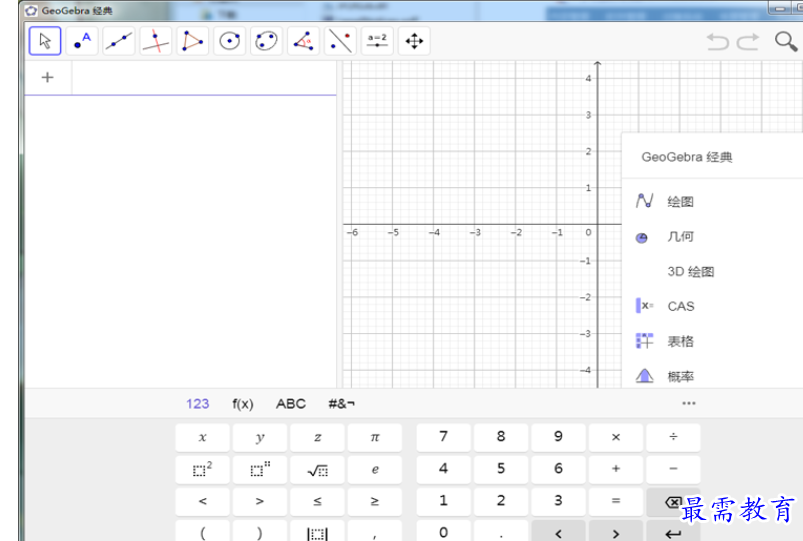The width and height of the screenshot is (803, 541).
Task: Select the Point tool
Action: 82,41
